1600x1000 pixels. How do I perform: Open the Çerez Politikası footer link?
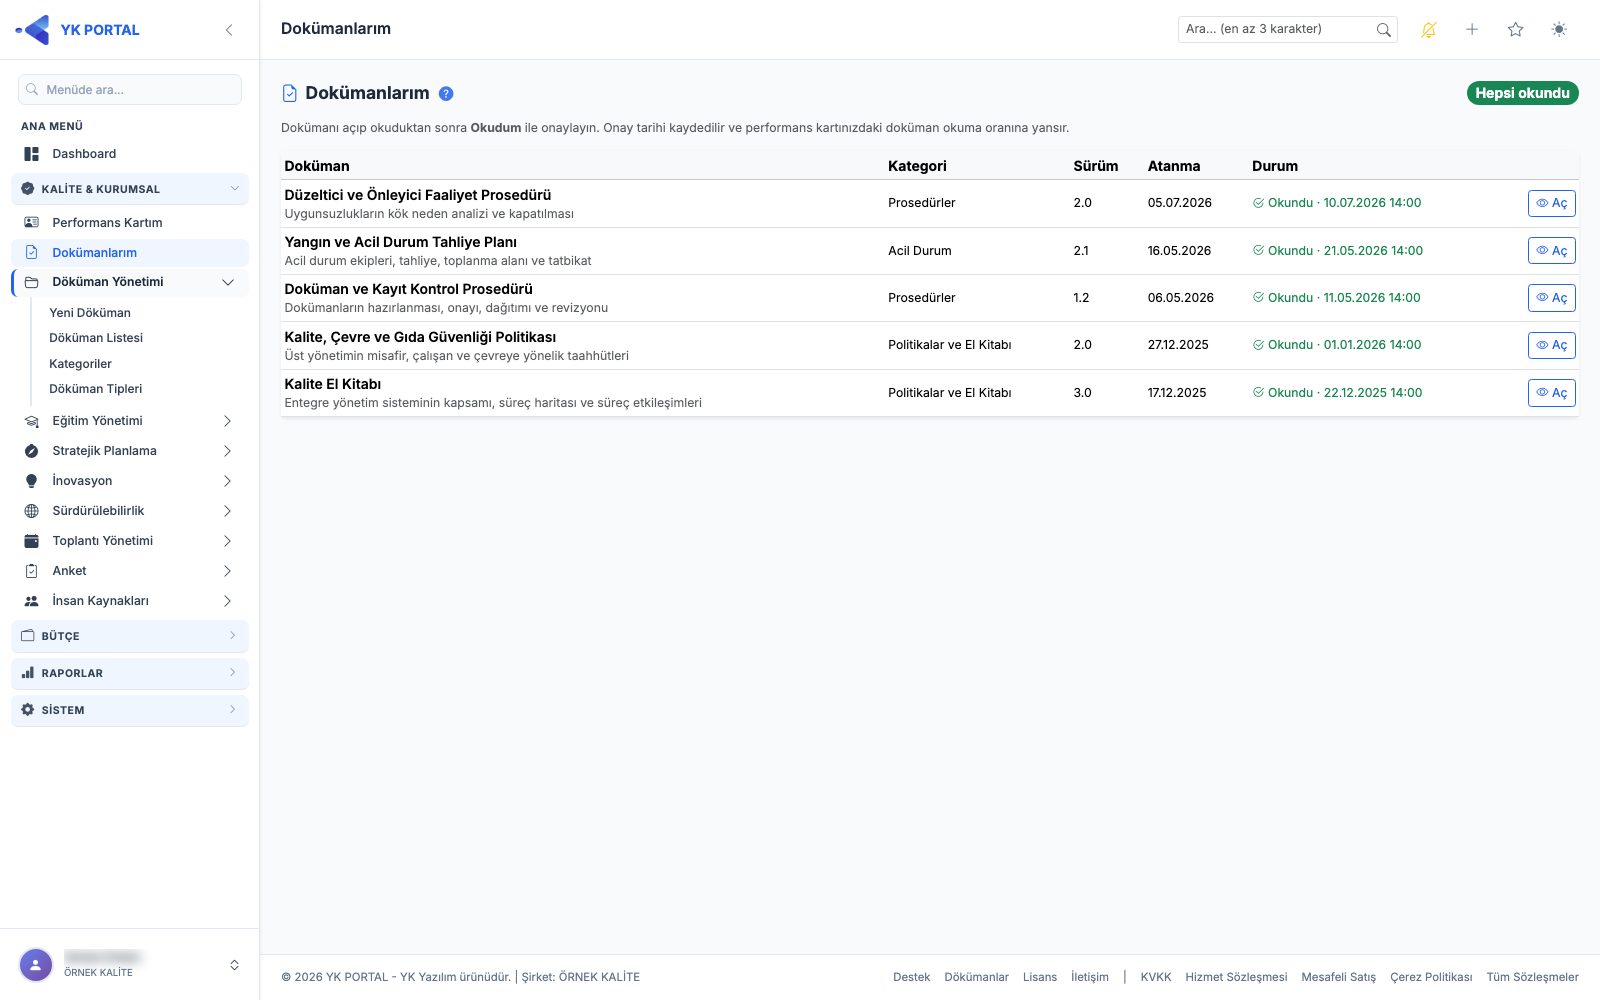[x=1431, y=977]
